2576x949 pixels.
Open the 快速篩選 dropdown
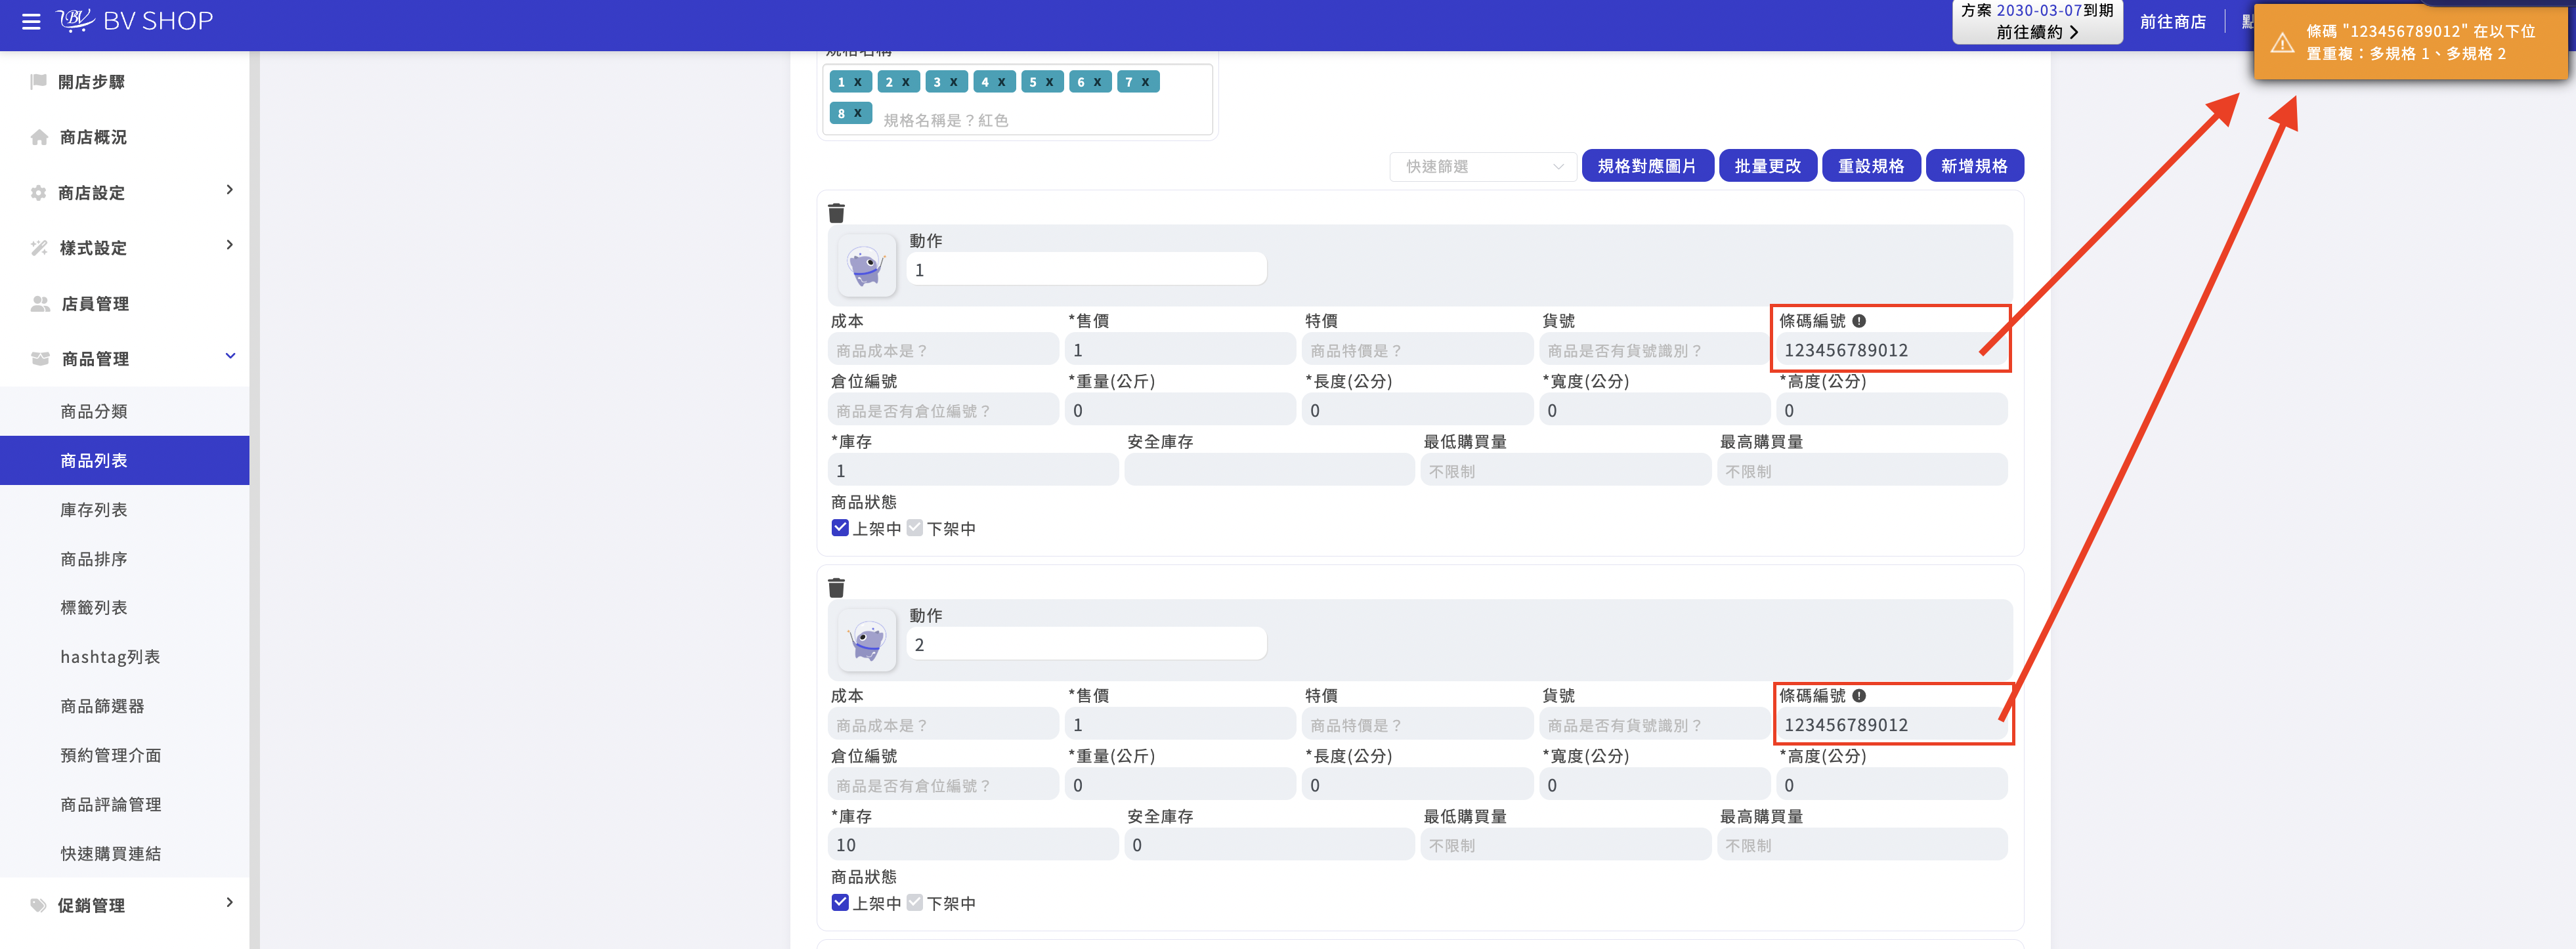[1483, 167]
